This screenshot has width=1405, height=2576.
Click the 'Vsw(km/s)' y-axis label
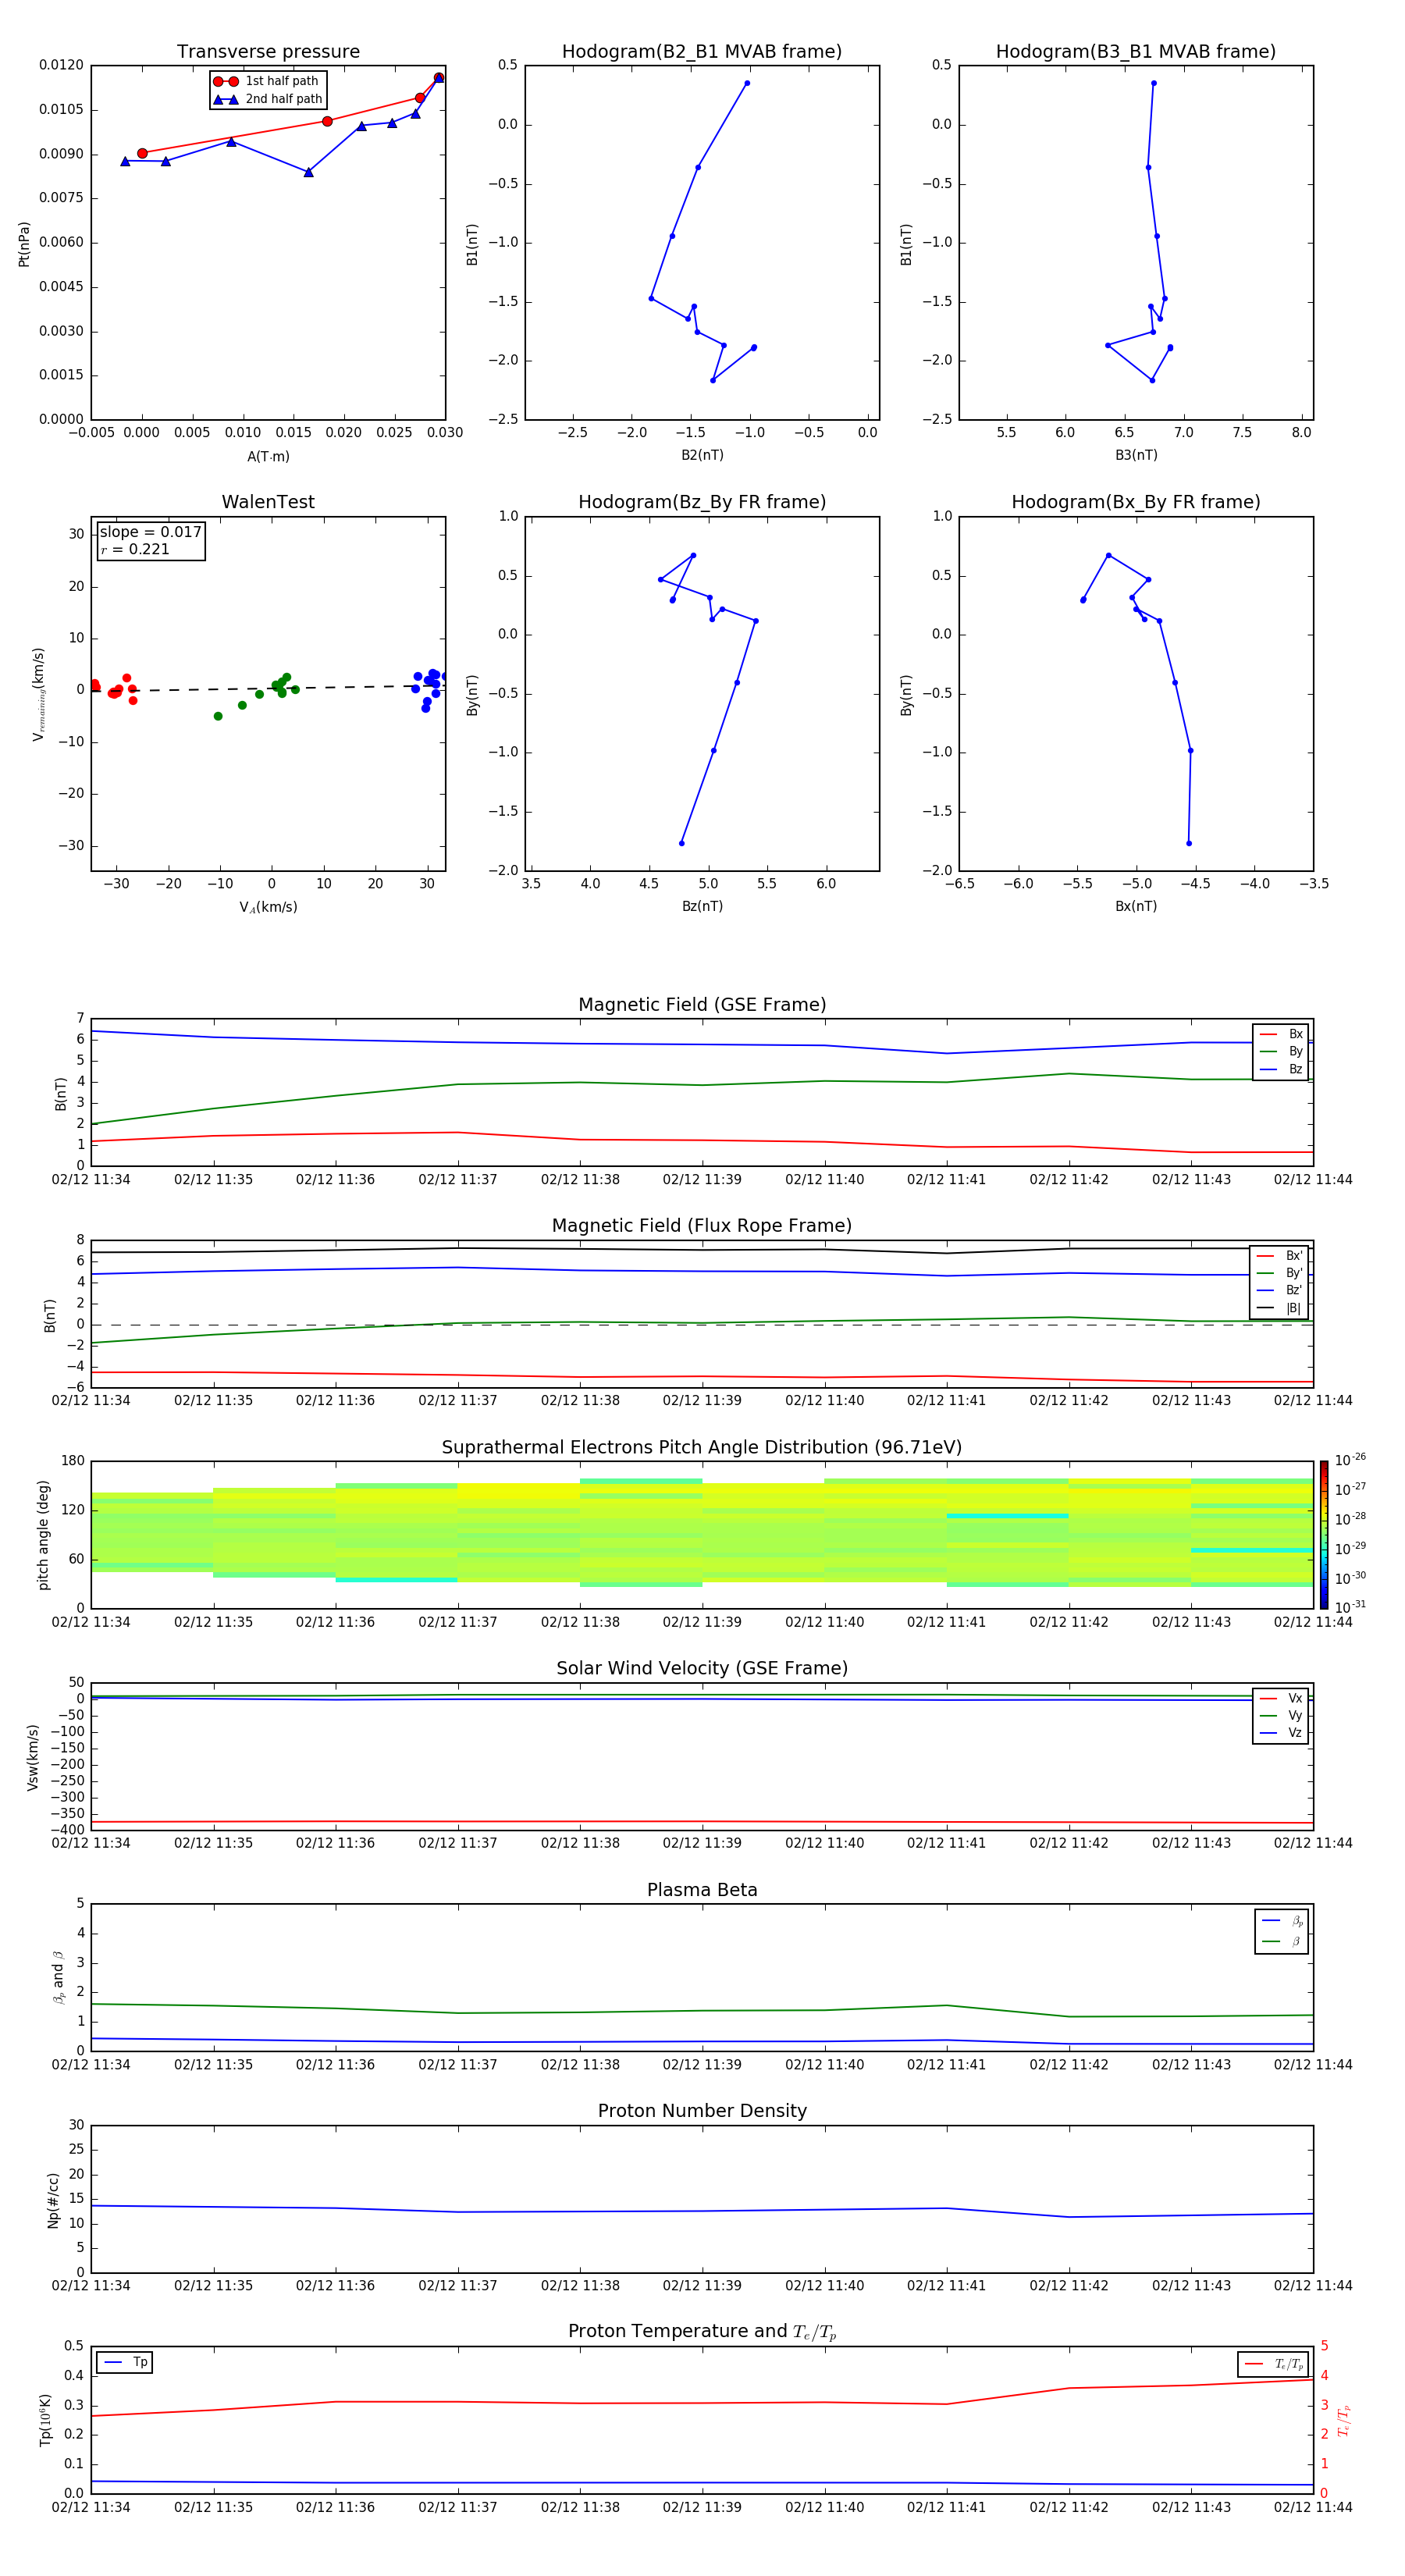(x=33, y=1757)
